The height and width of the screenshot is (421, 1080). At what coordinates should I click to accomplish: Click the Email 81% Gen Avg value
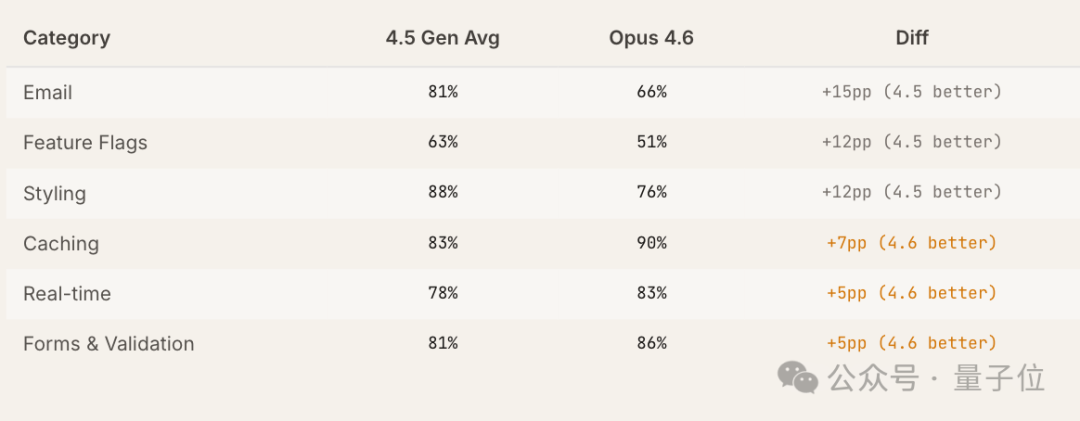click(x=442, y=92)
